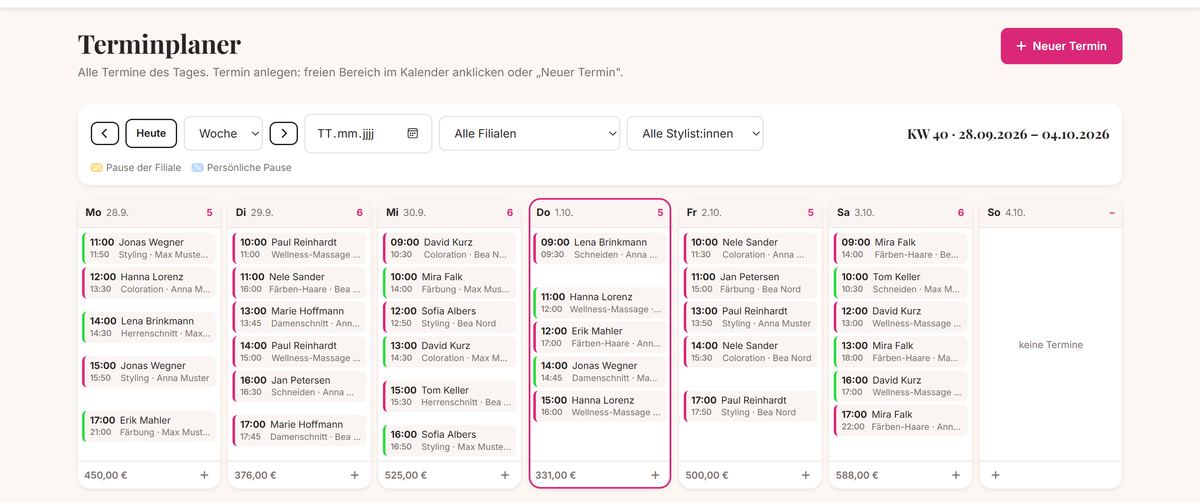Add appointment plus in Friday footer
Viewport: 1200px width, 502px height.
[x=805, y=475]
